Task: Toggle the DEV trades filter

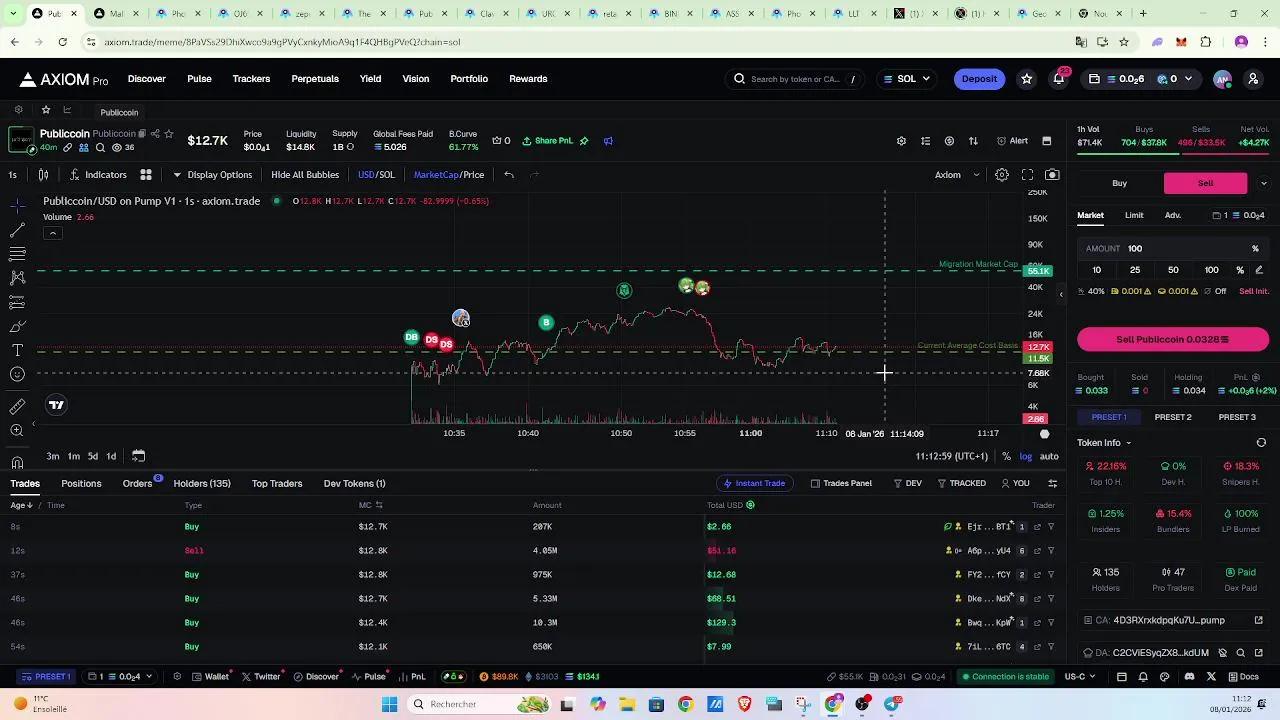Action: click(x=908, y=483)
